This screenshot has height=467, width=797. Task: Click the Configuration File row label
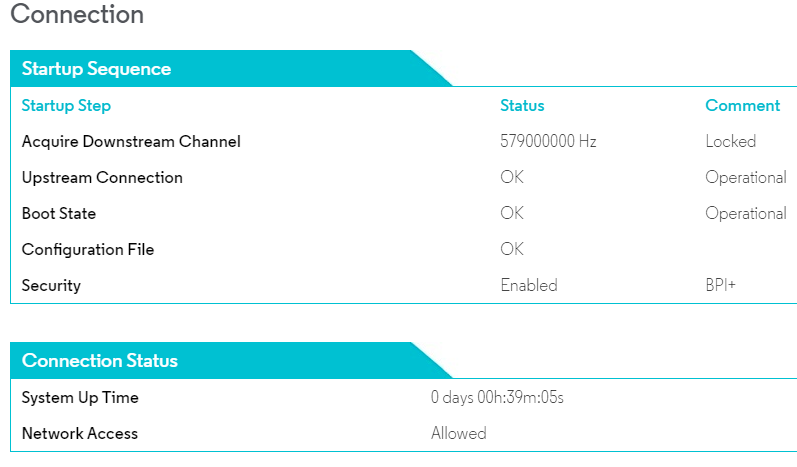coord(88,250)
